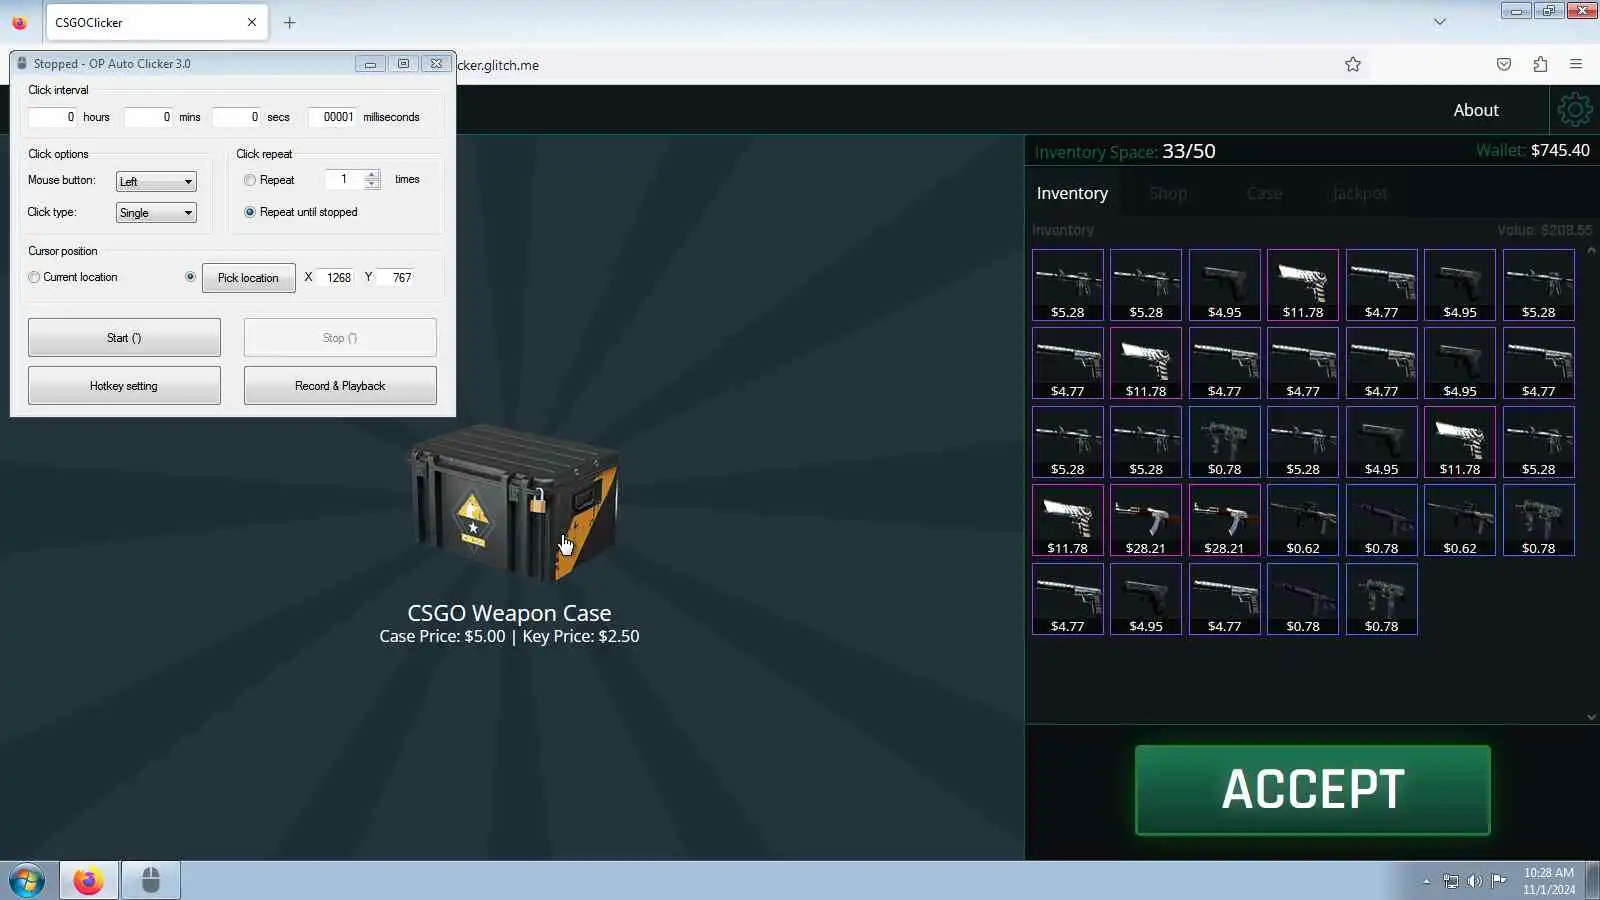Viewport: 1600px width, 900px height.
Task: Click the hours interval field
Action: (x=53, y=117)
